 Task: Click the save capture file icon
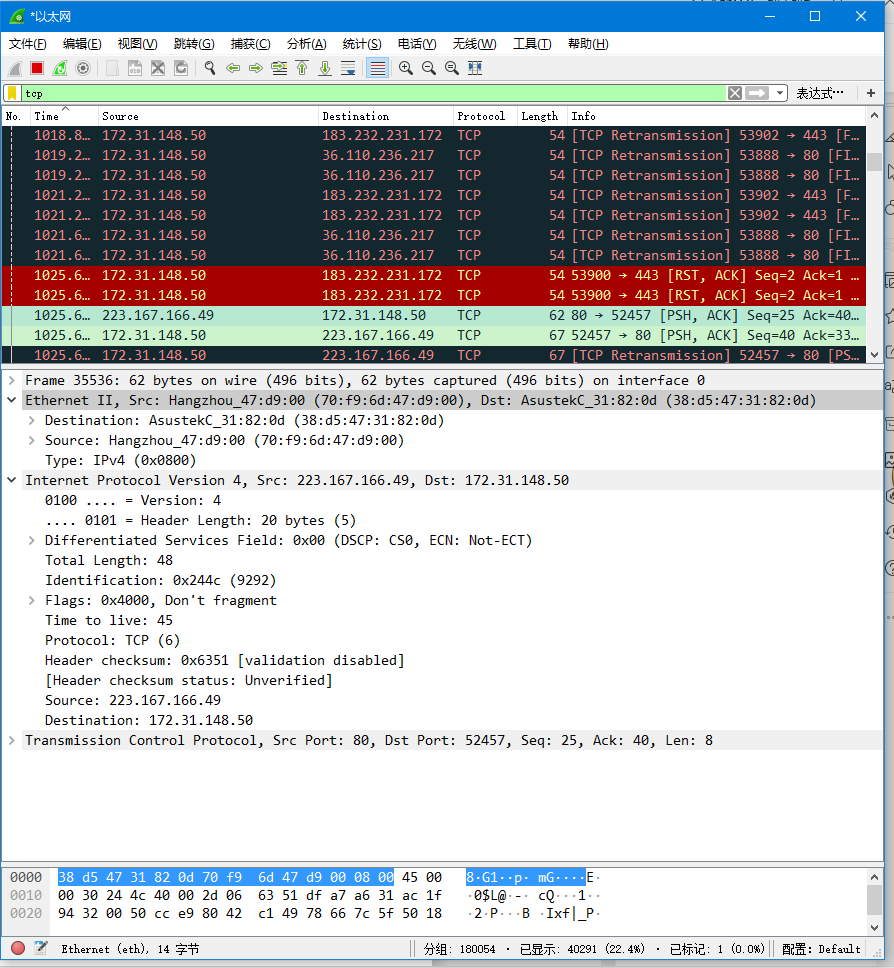[135, 69]
